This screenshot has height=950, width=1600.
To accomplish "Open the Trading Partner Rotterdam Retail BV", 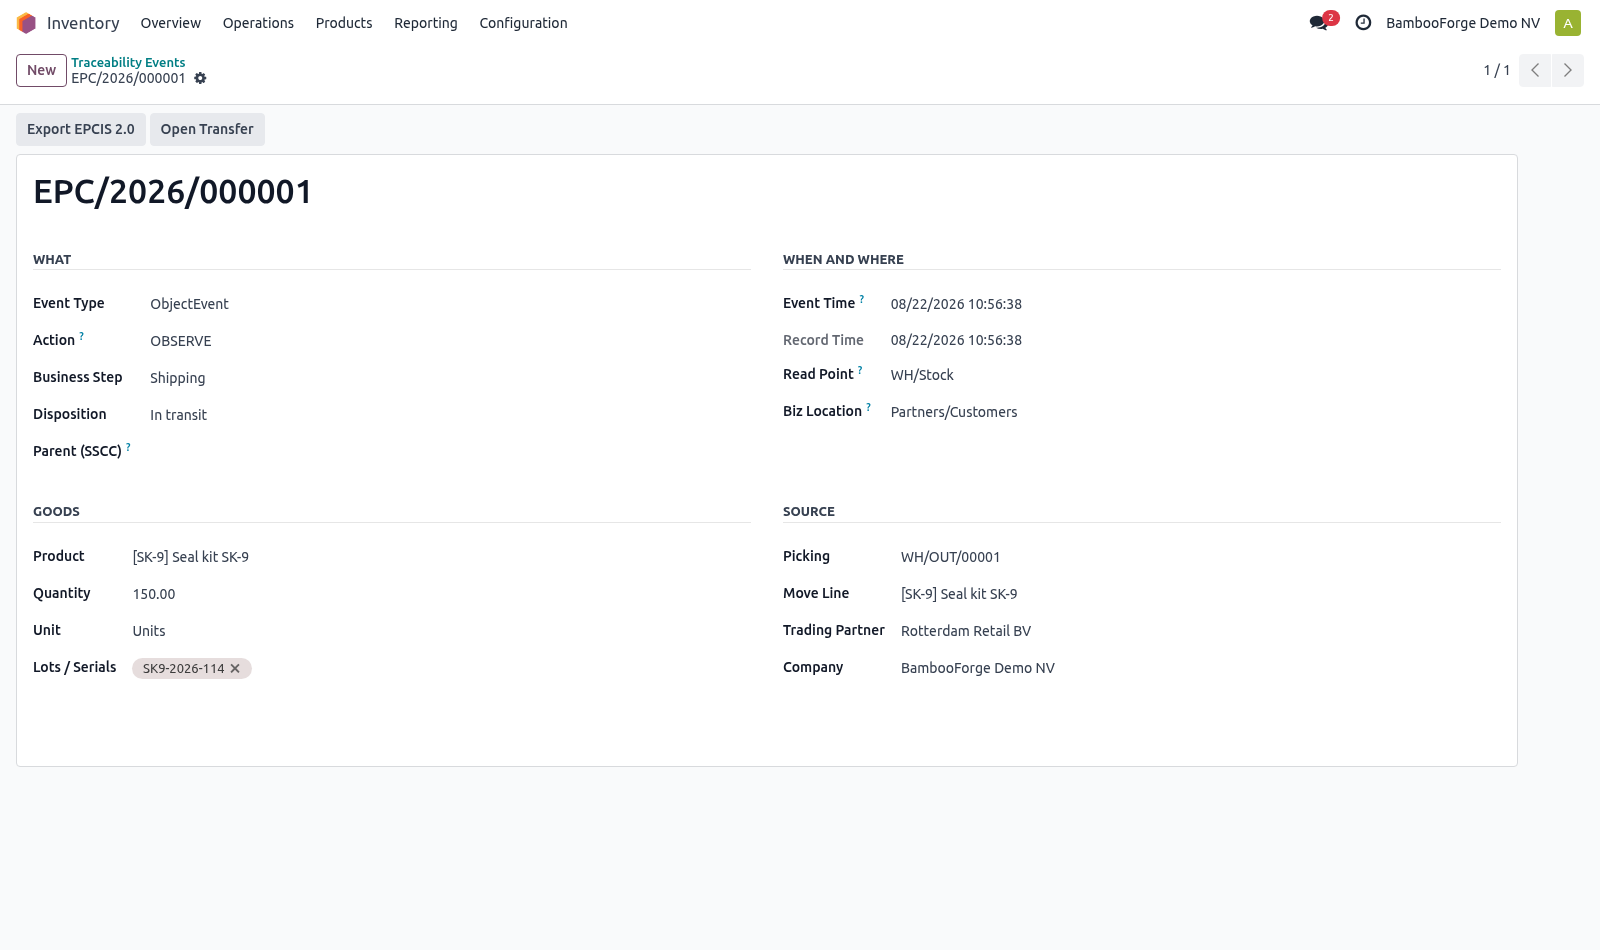I will click(1201, 631).
